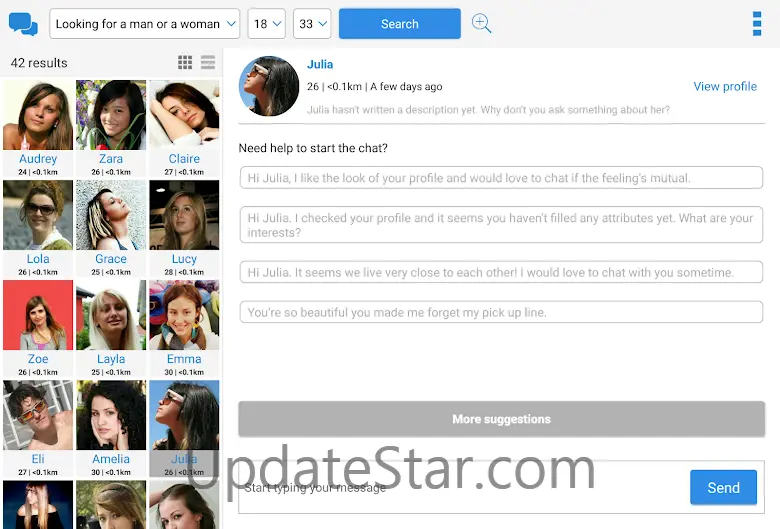Click the Search button
780x529 pixels.
pyautogui.click(x=399, y=23)
